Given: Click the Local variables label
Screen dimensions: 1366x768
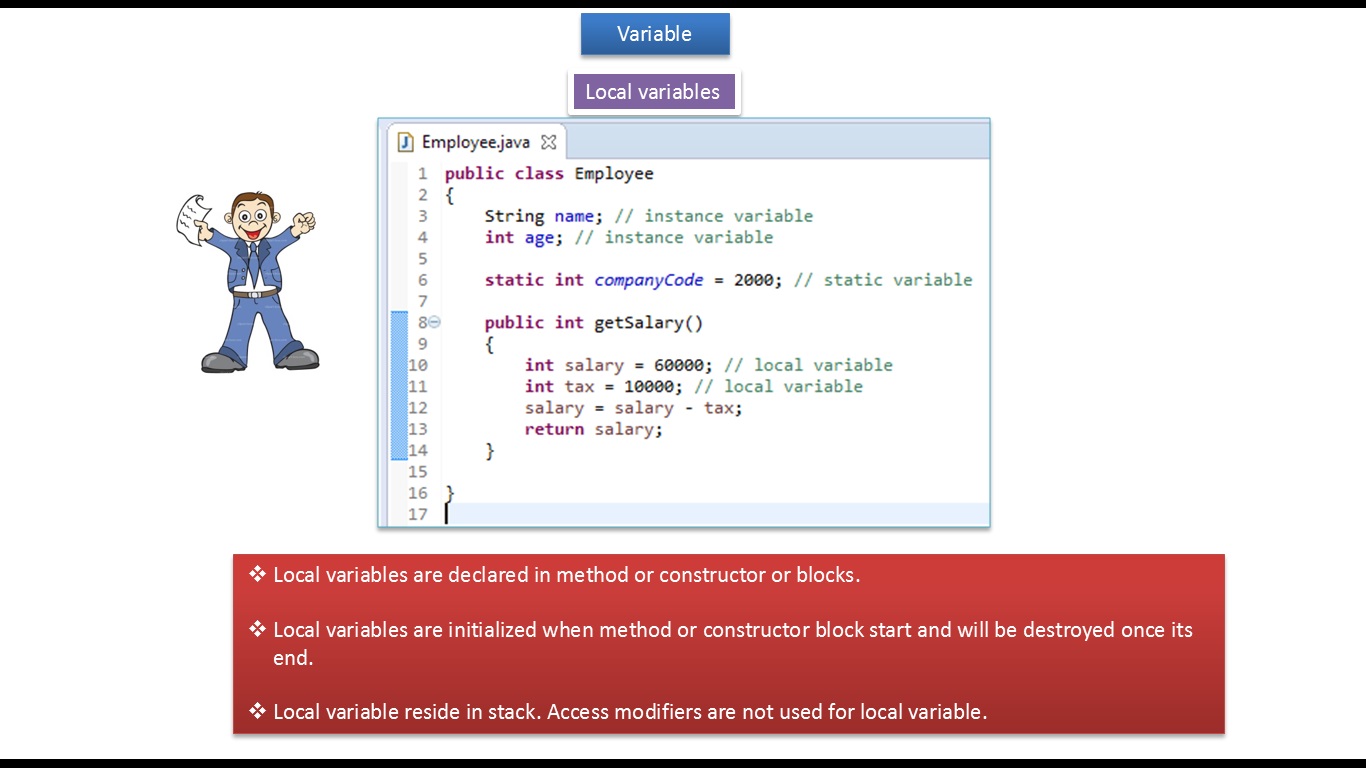Looking at the screenshot, I should click(653, 91).
